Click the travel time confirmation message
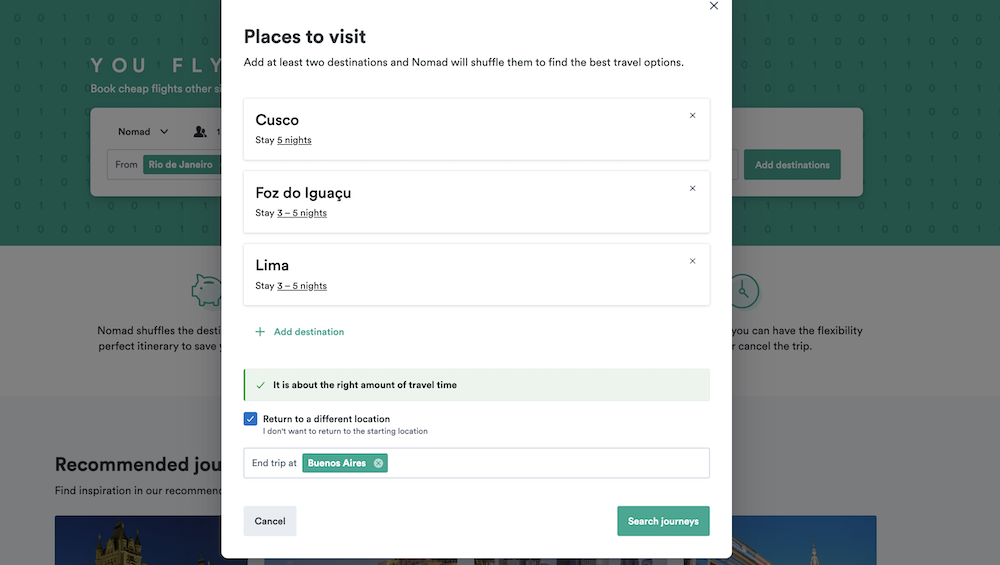Screen dimensions: 1000x565 click(476, 385)
